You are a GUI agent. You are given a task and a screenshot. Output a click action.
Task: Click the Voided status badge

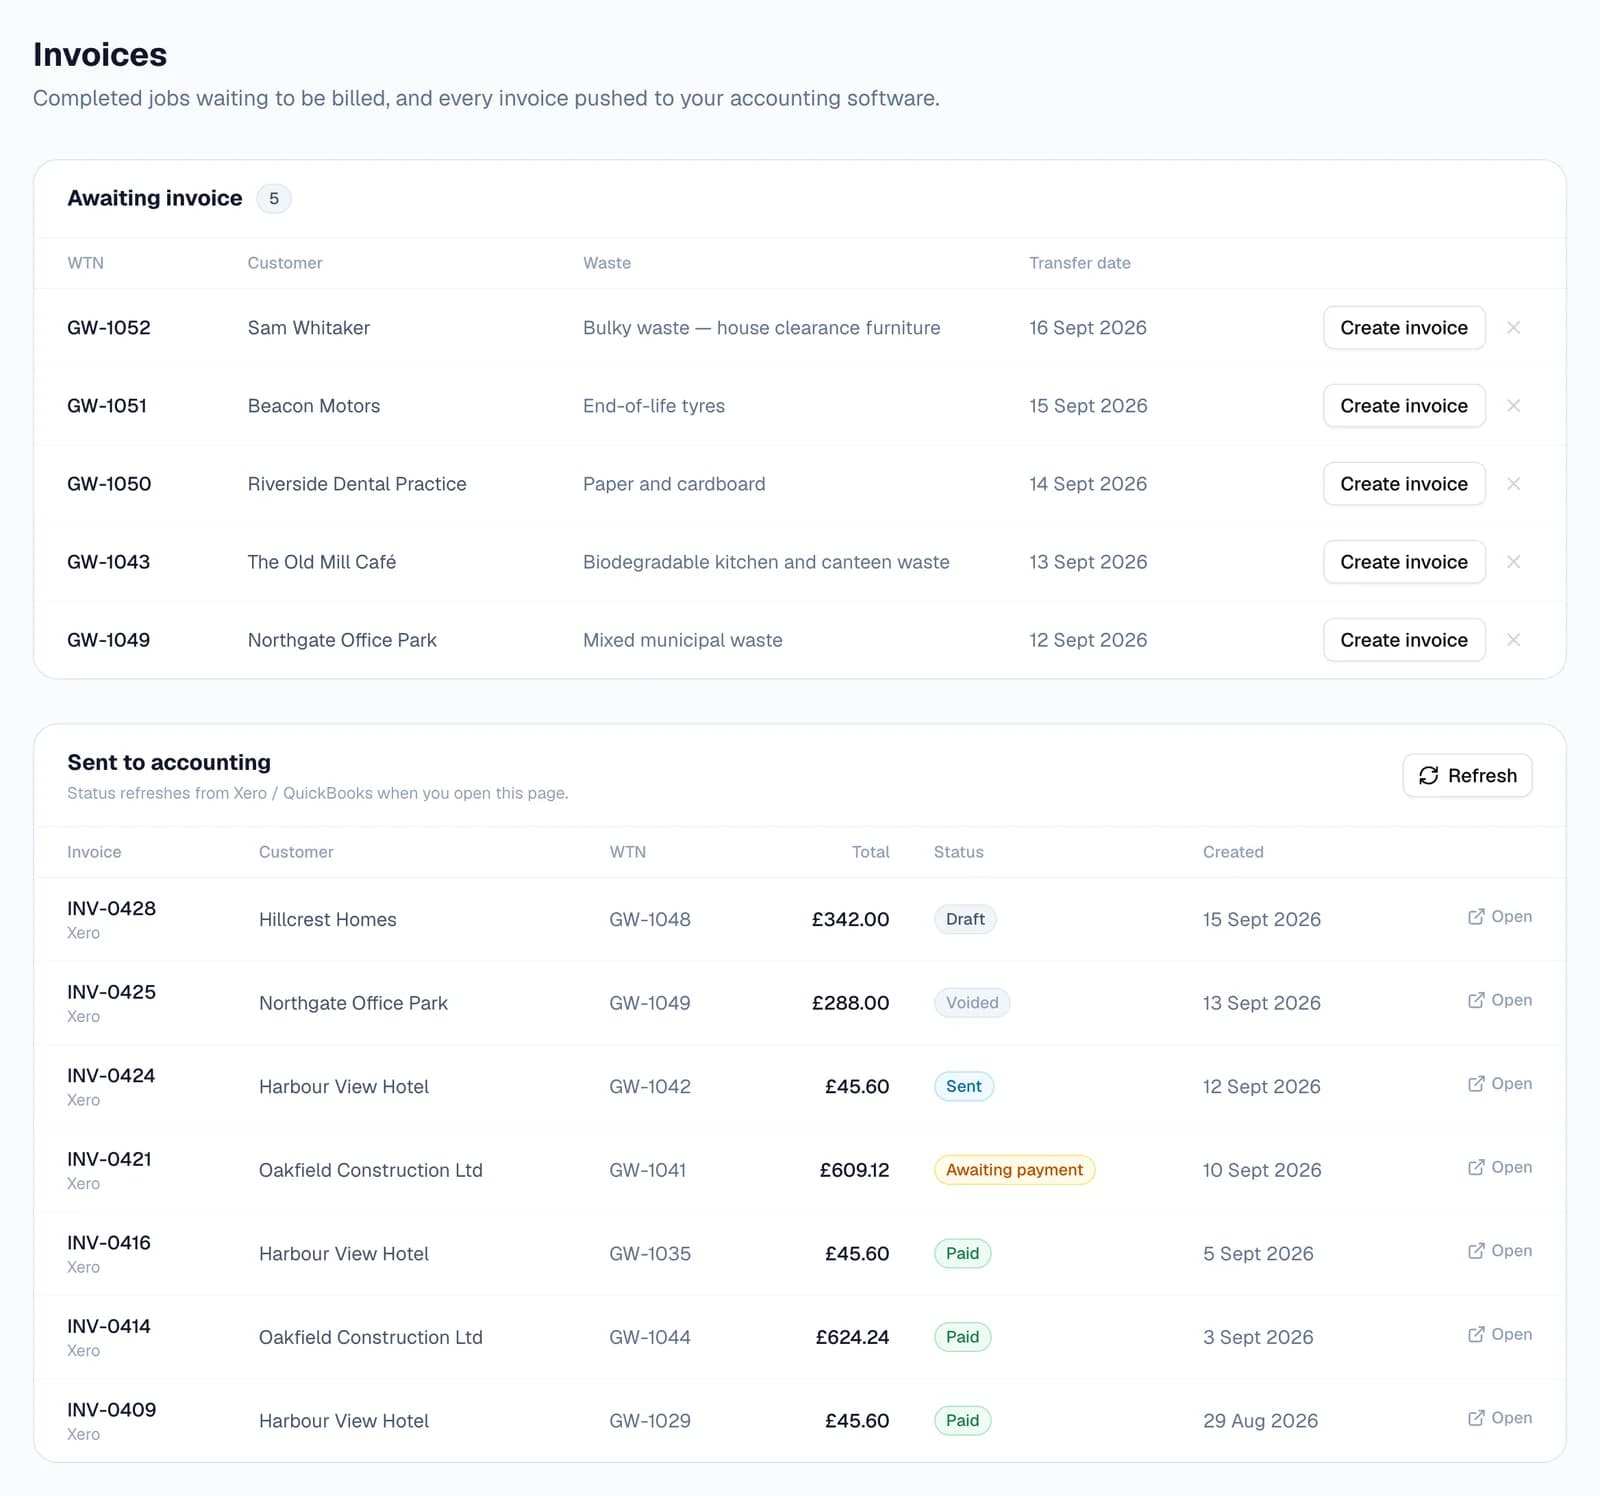tap(972, 1003)
